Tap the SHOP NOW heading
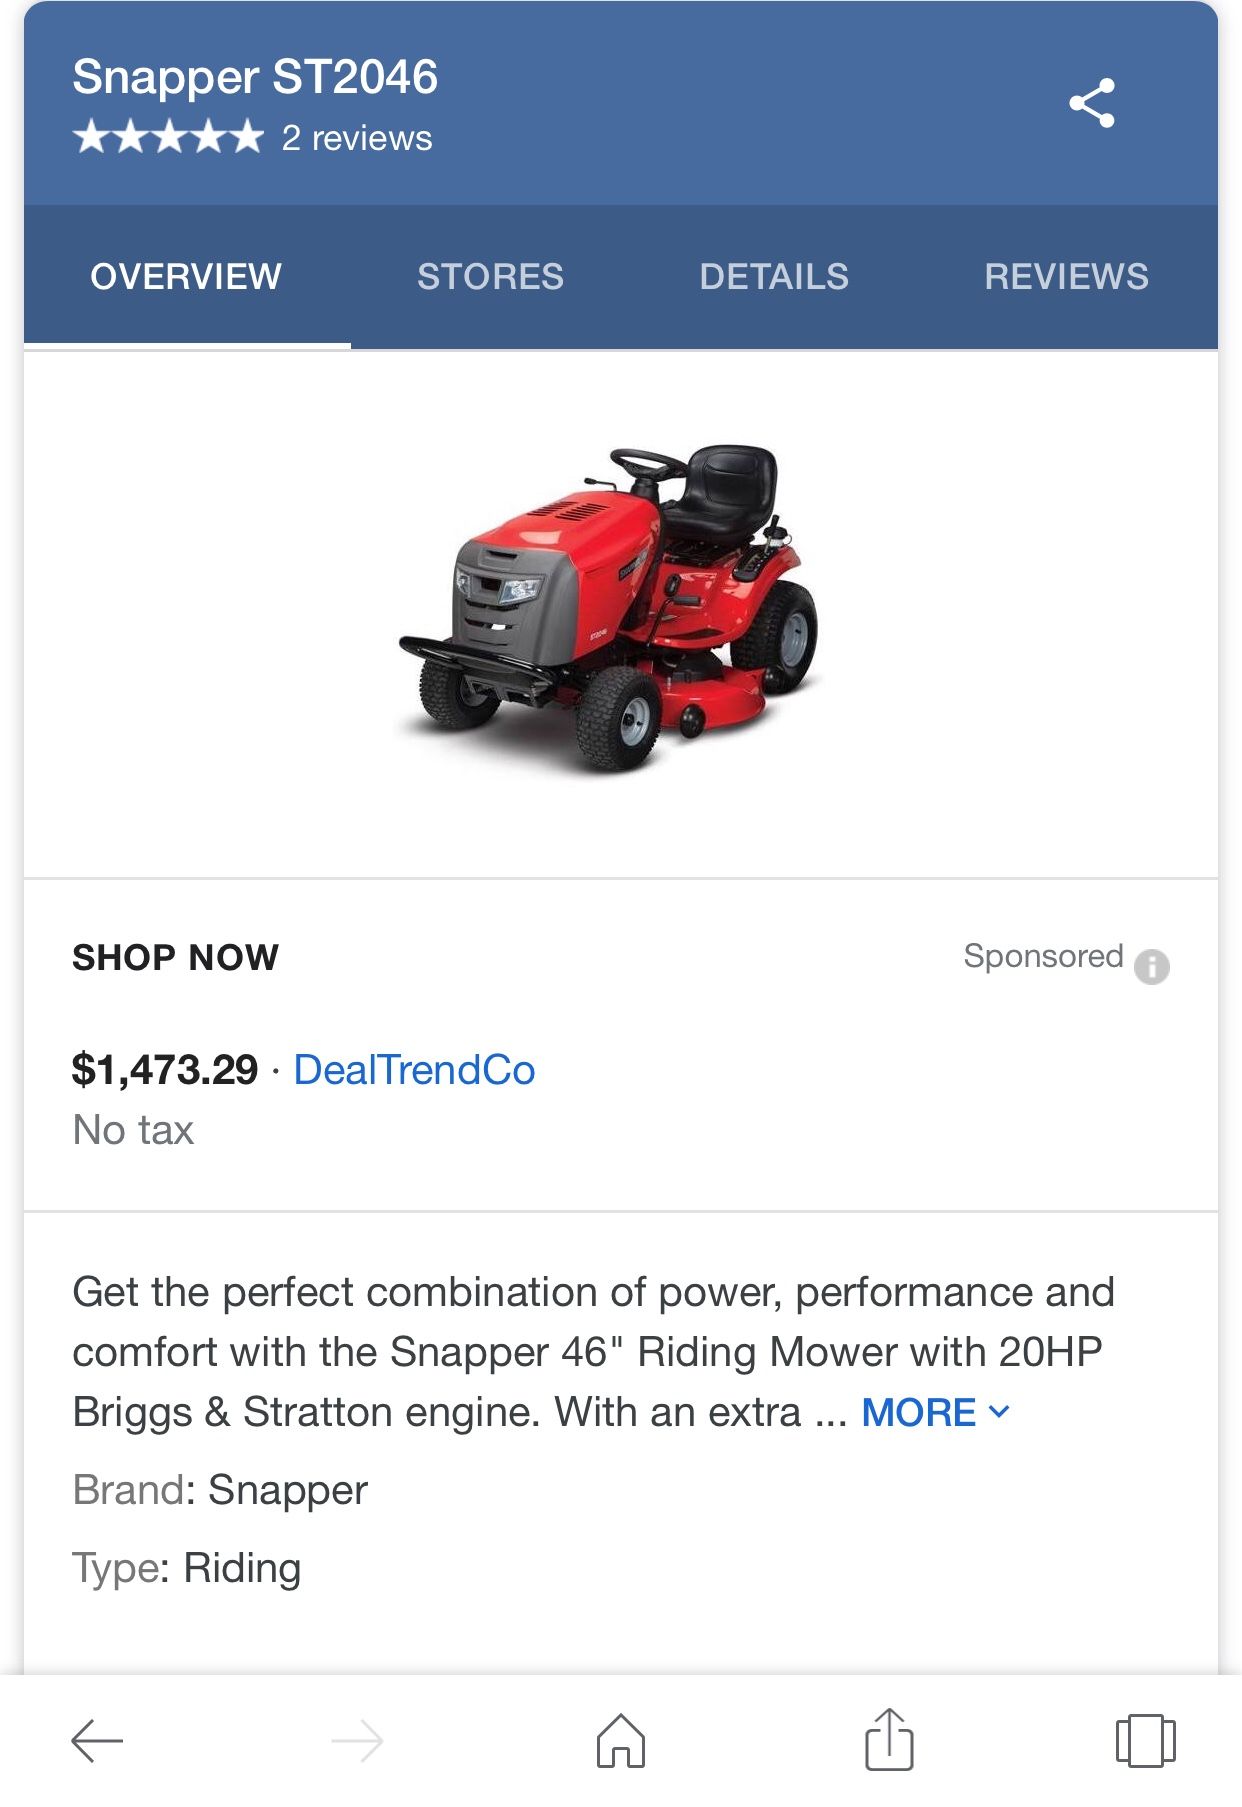The width and height of the screenshot is (1242, 1807). point(175,958)
